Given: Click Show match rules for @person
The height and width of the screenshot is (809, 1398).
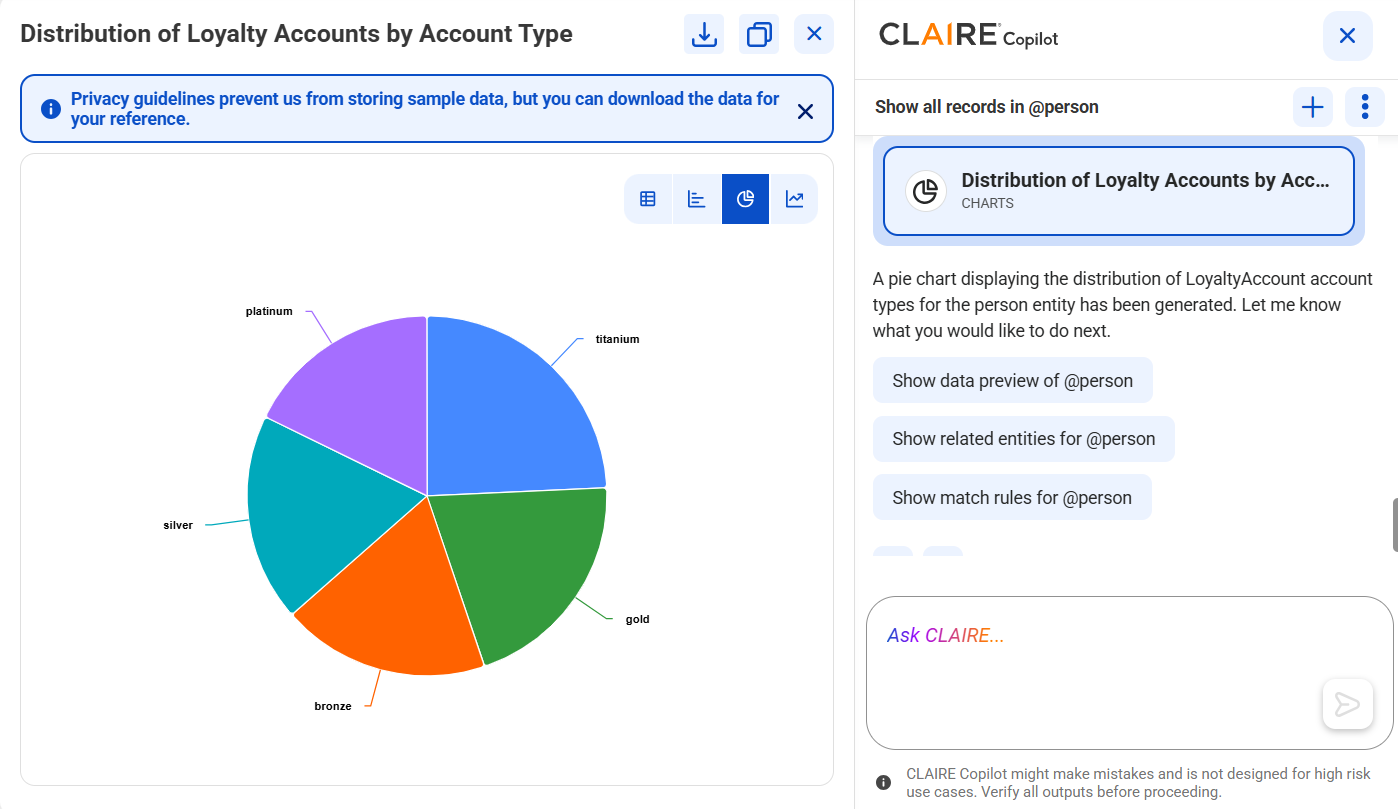Looking at the screenshot, I should coord(1012,497).
